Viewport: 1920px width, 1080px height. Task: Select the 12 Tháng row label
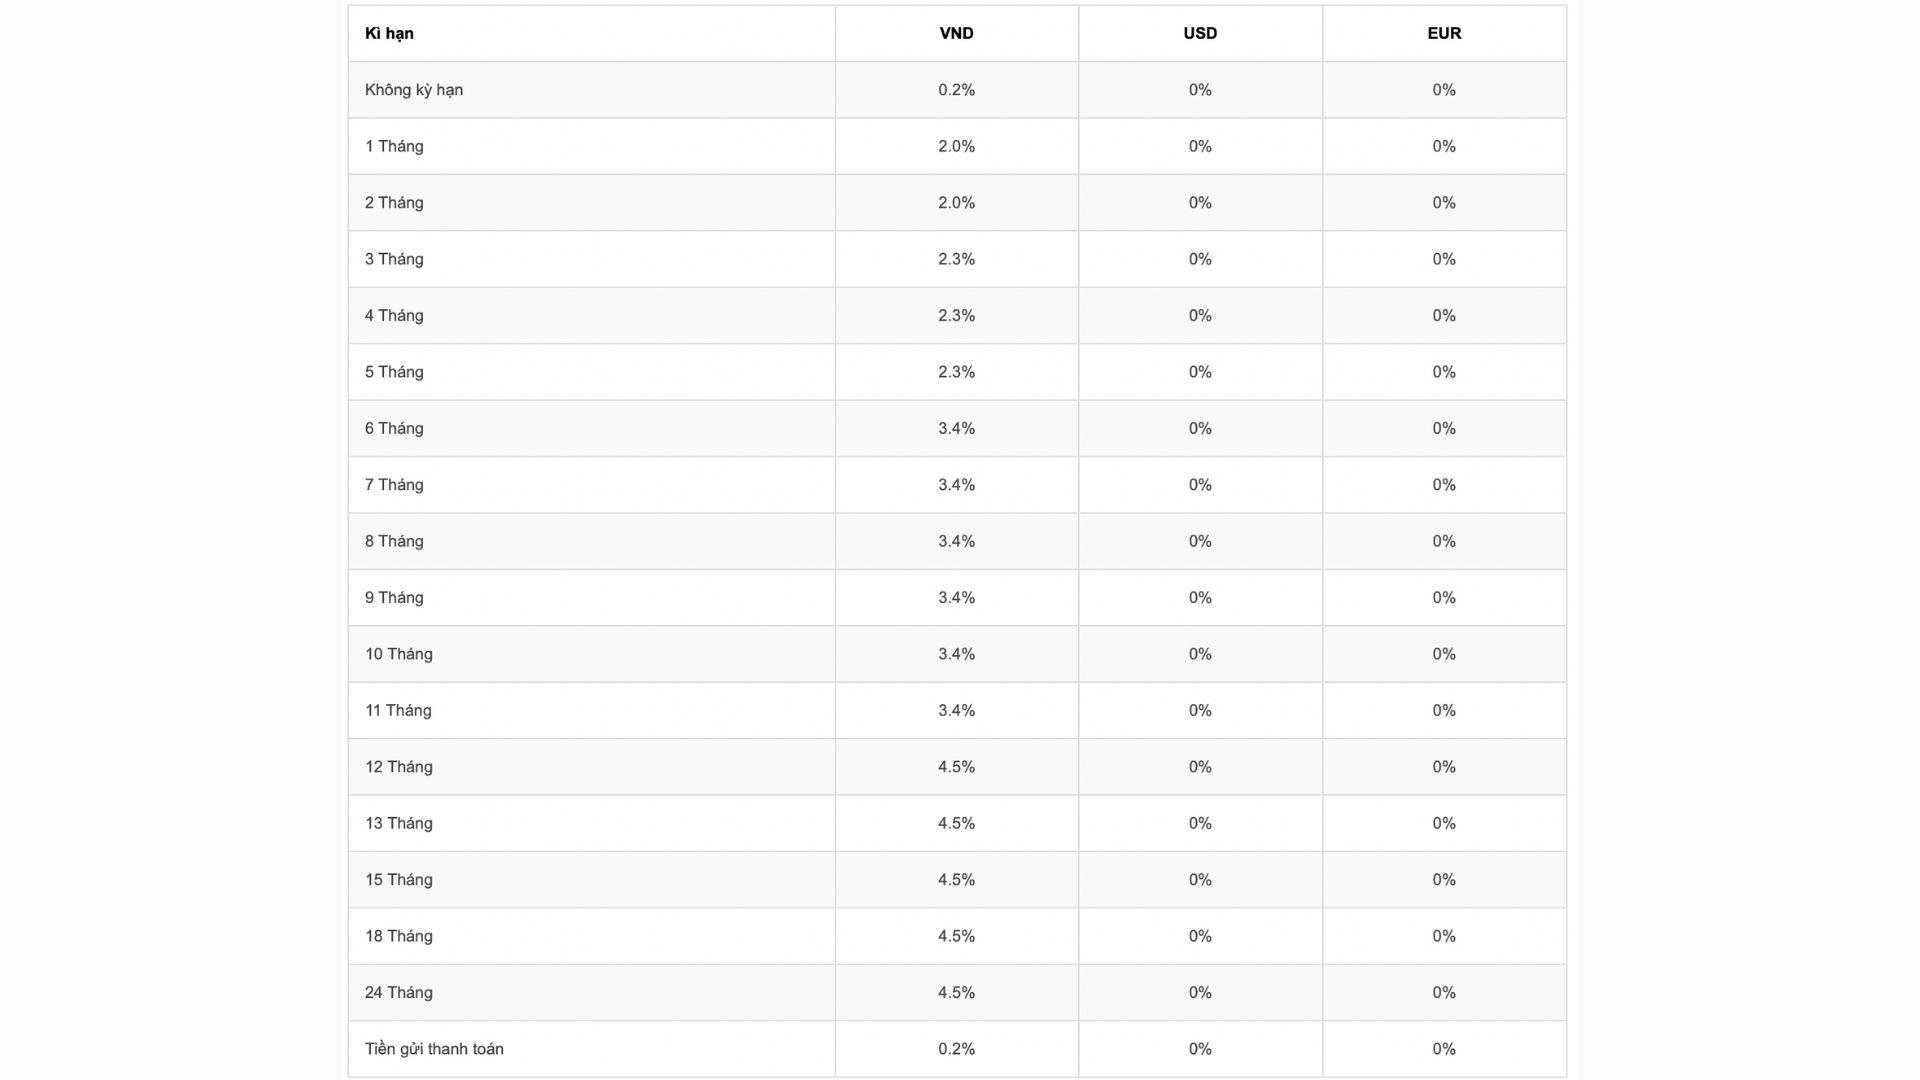[x=399, y=767]
